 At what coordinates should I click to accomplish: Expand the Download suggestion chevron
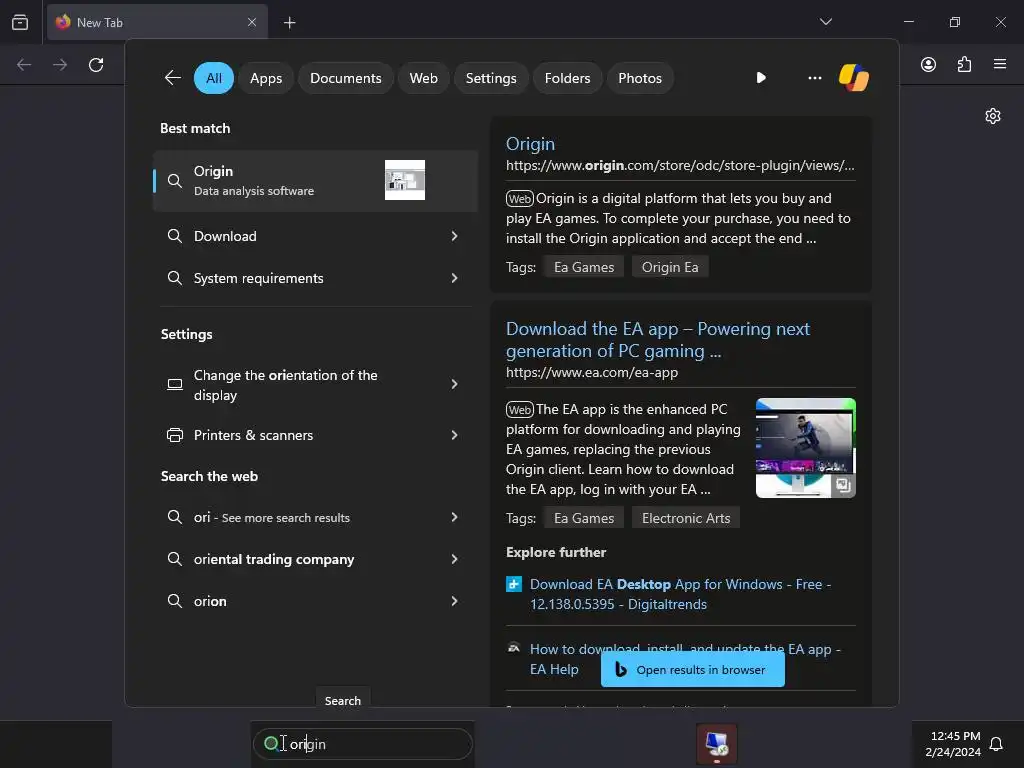[x=455, y=236]
